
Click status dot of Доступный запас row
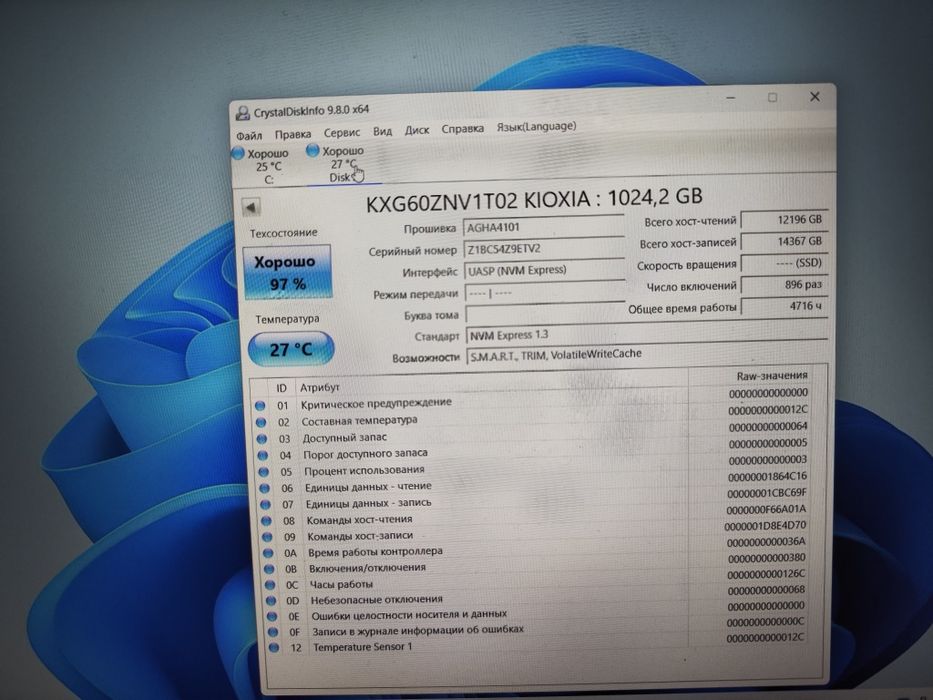pos(262,439)
